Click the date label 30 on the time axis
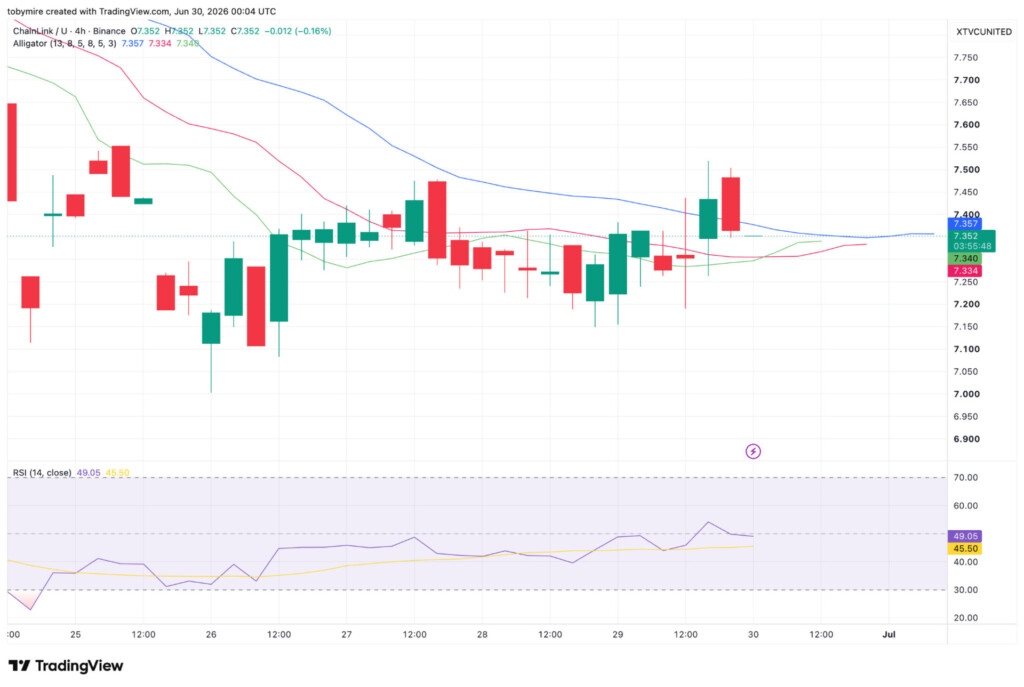Viewport: 1024px width, 687px height. tap(753, 634)
